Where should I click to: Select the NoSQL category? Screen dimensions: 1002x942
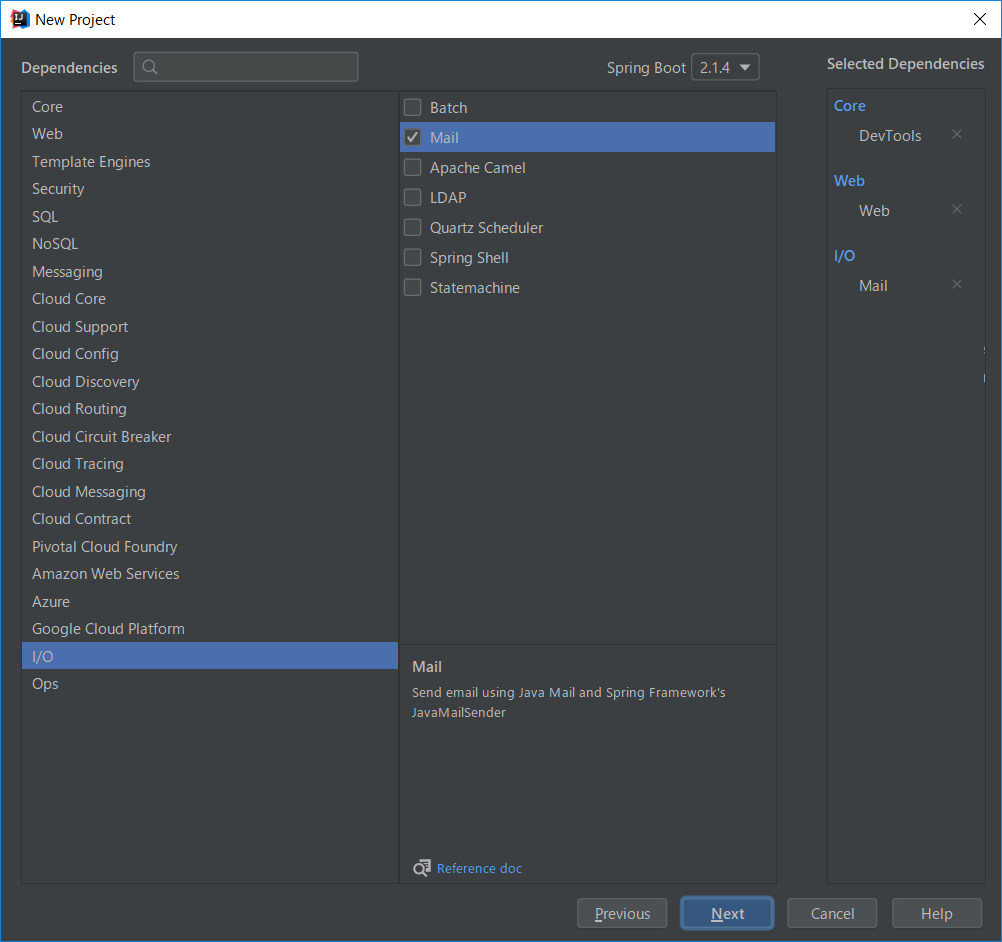[210, 244]
